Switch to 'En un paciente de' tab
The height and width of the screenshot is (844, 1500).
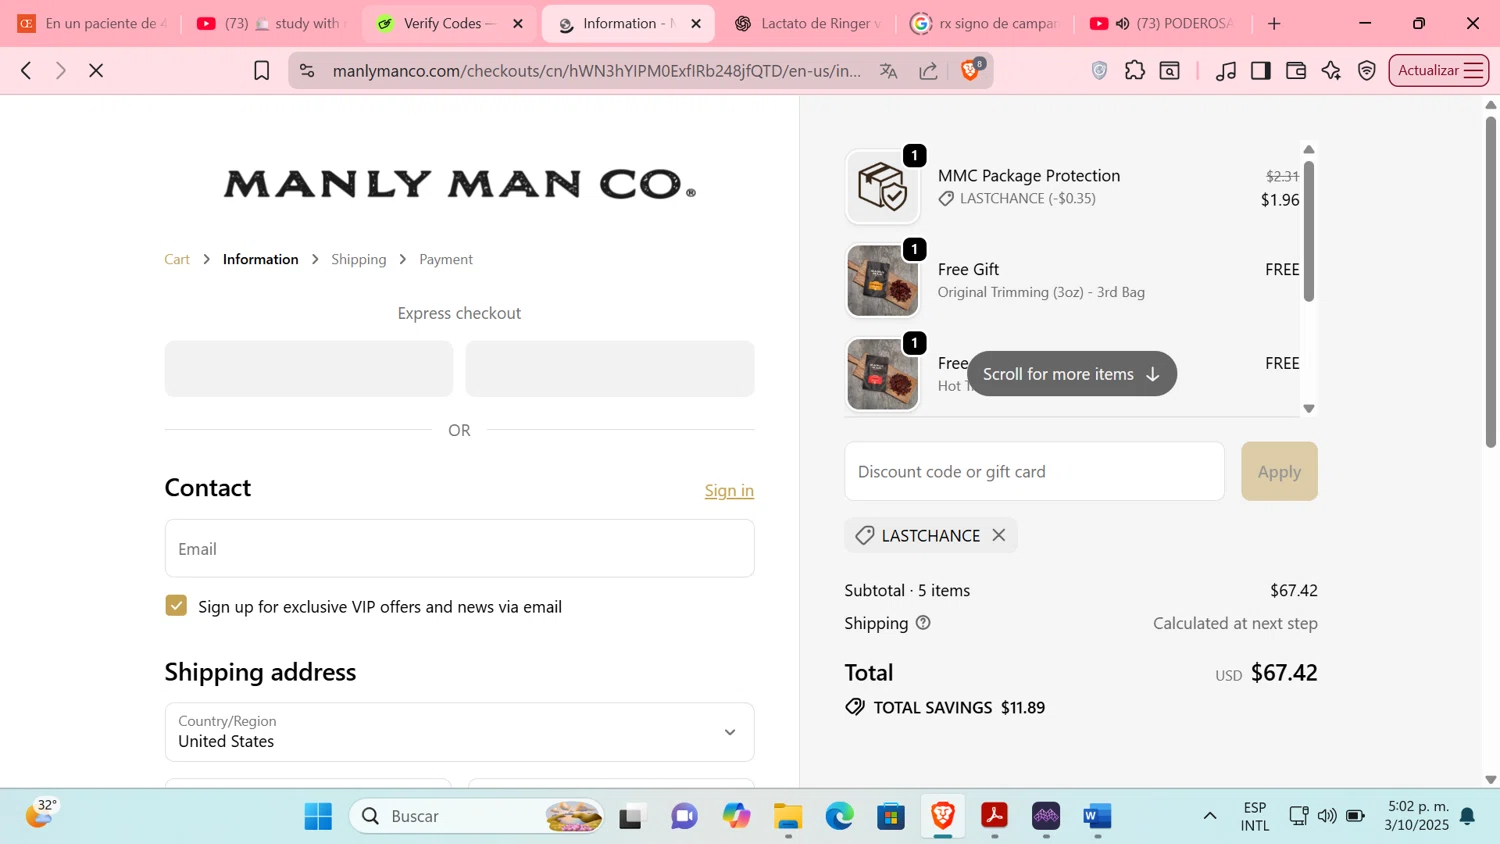coord(92,23)
